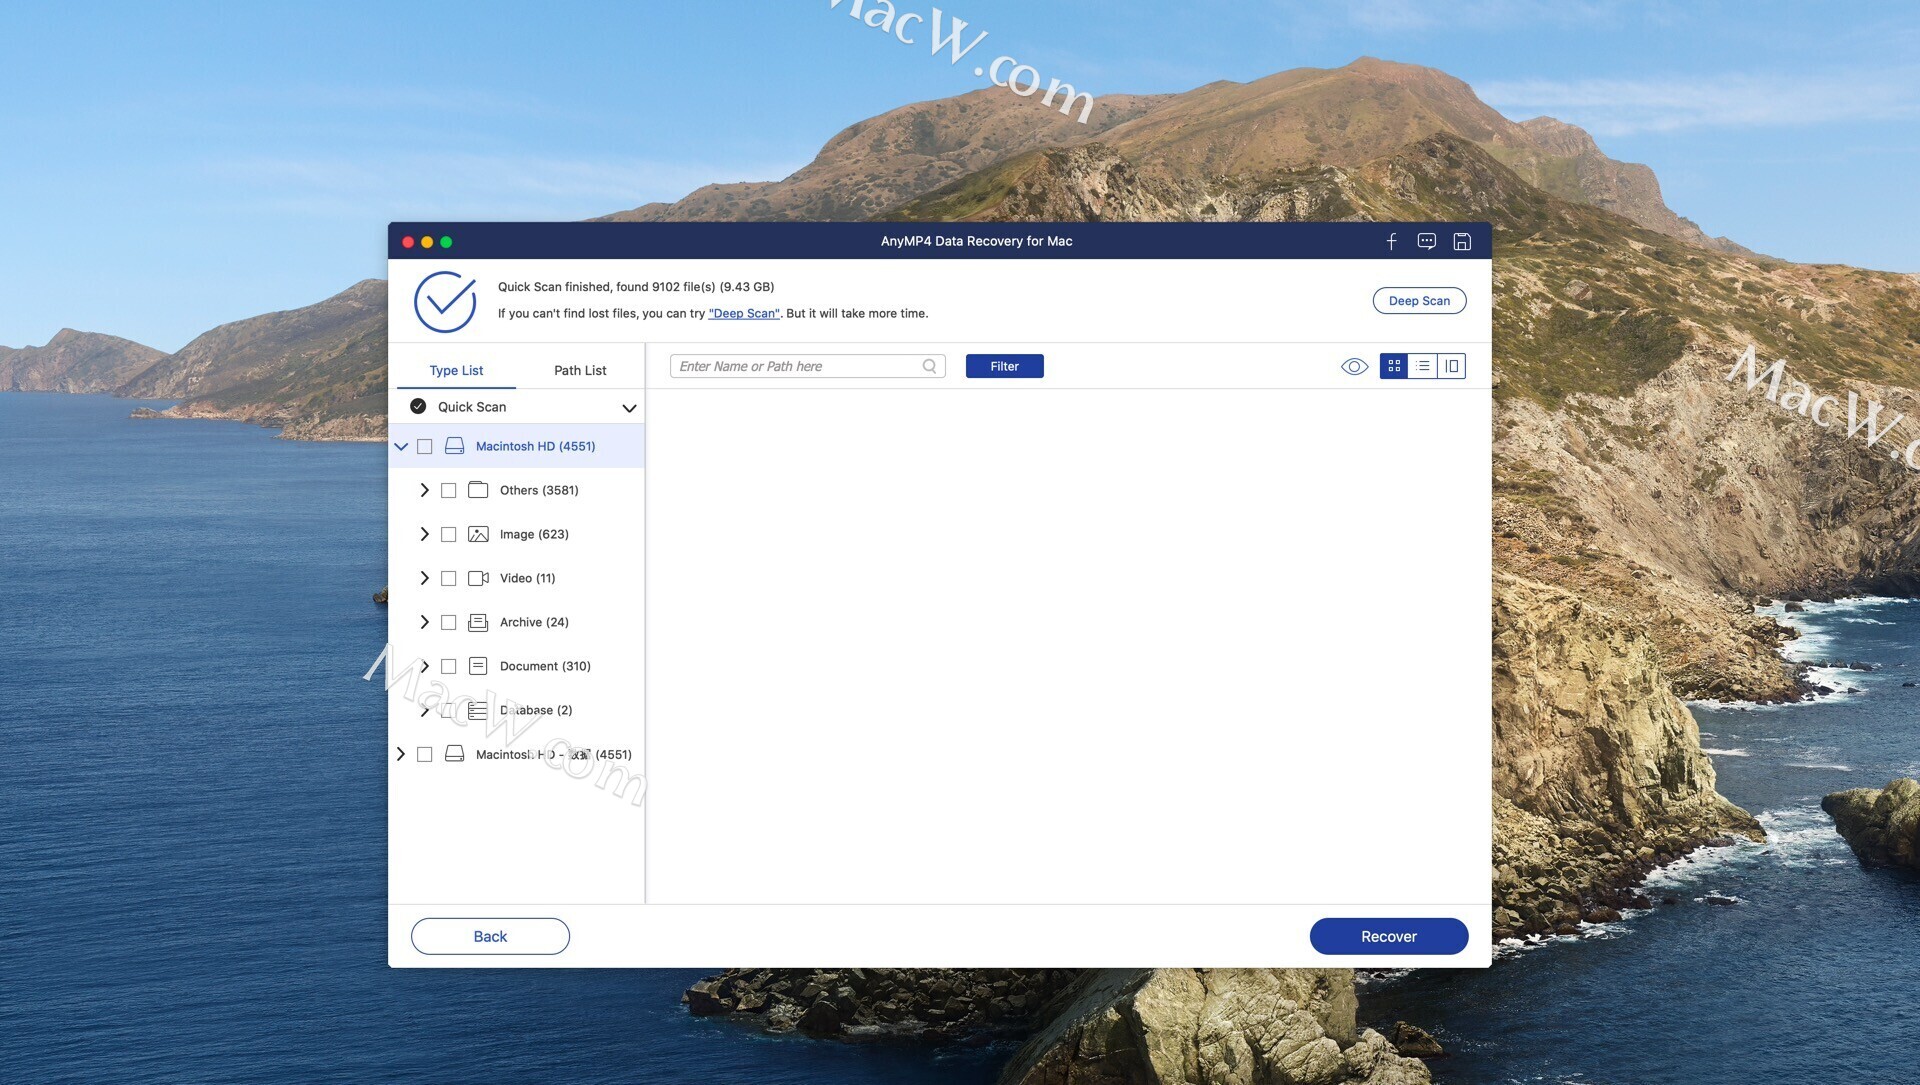The width and height of the screenshot is (1920, 1085).
Task: Minimize the AnyMP4 window with yellow button
Action: coord(427,242)
